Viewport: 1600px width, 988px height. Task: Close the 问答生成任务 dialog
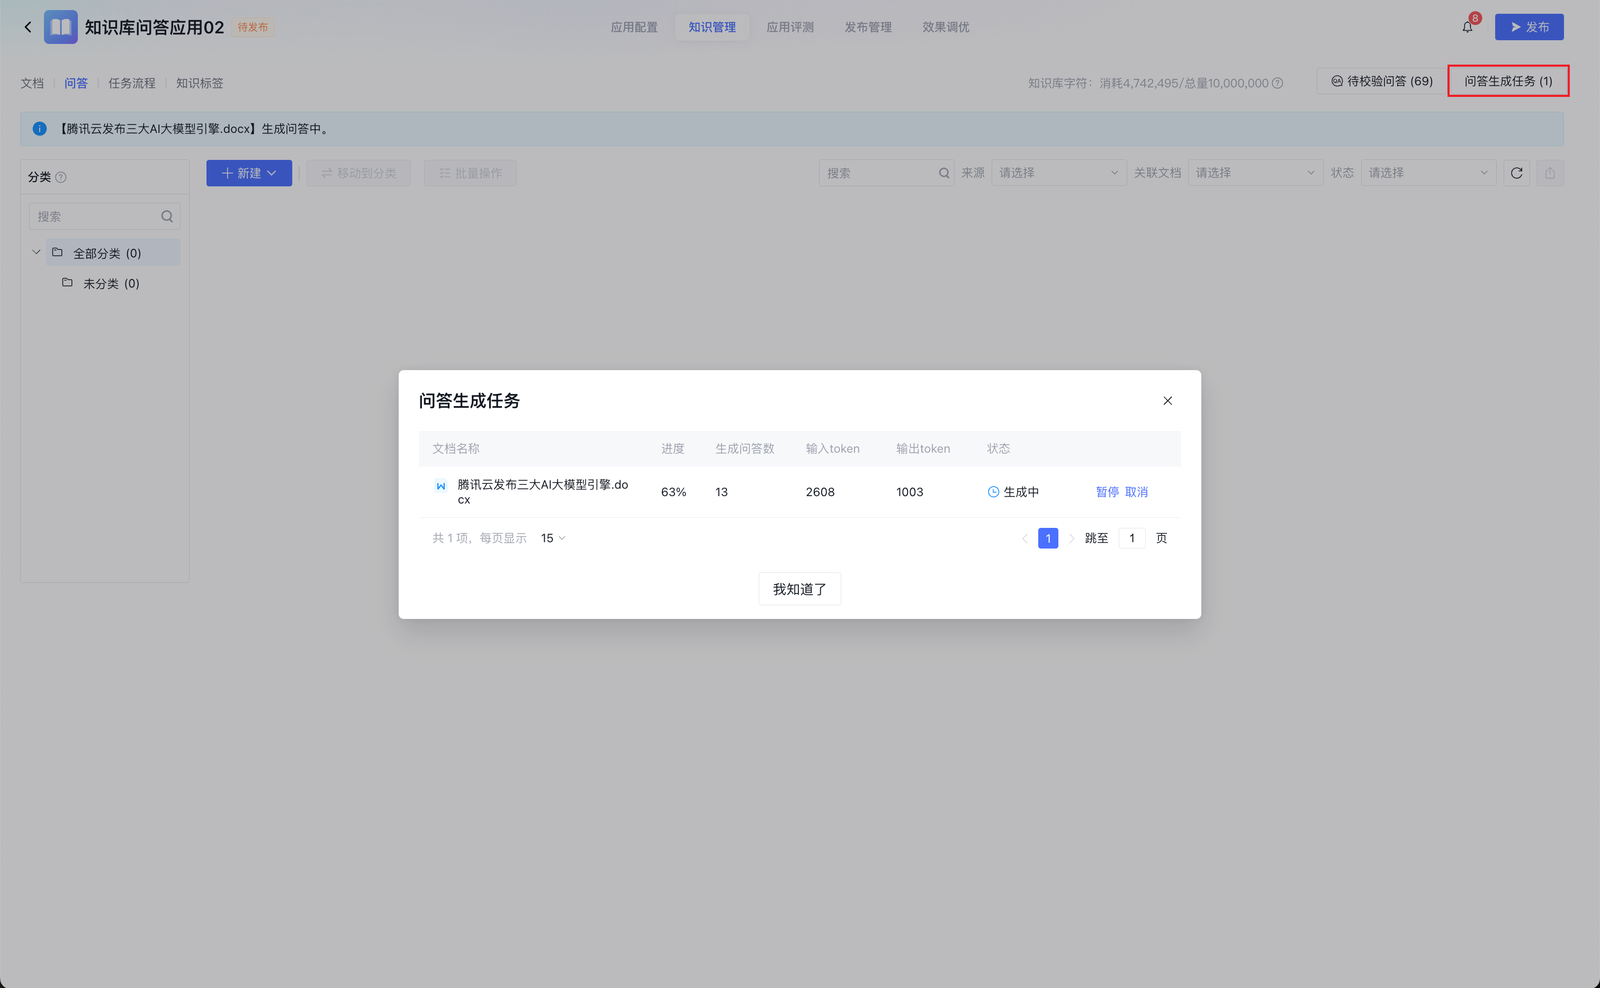(x=1167, y=401)
